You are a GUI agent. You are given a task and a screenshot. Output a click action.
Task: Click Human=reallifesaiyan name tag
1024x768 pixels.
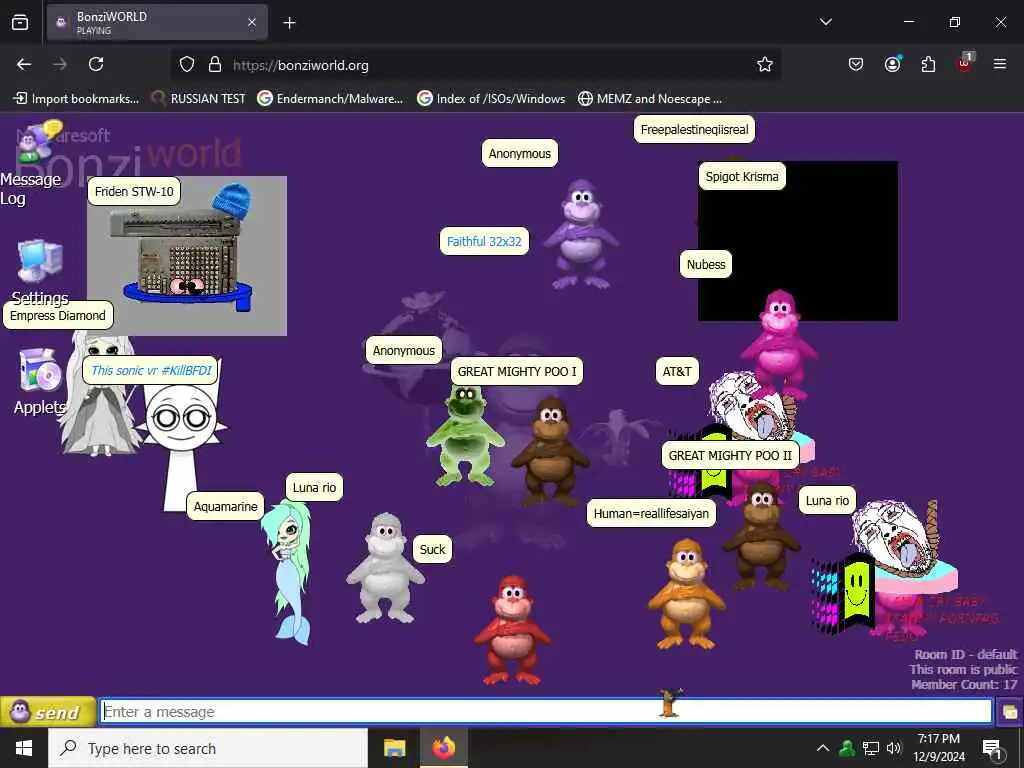tap(651, 513)
